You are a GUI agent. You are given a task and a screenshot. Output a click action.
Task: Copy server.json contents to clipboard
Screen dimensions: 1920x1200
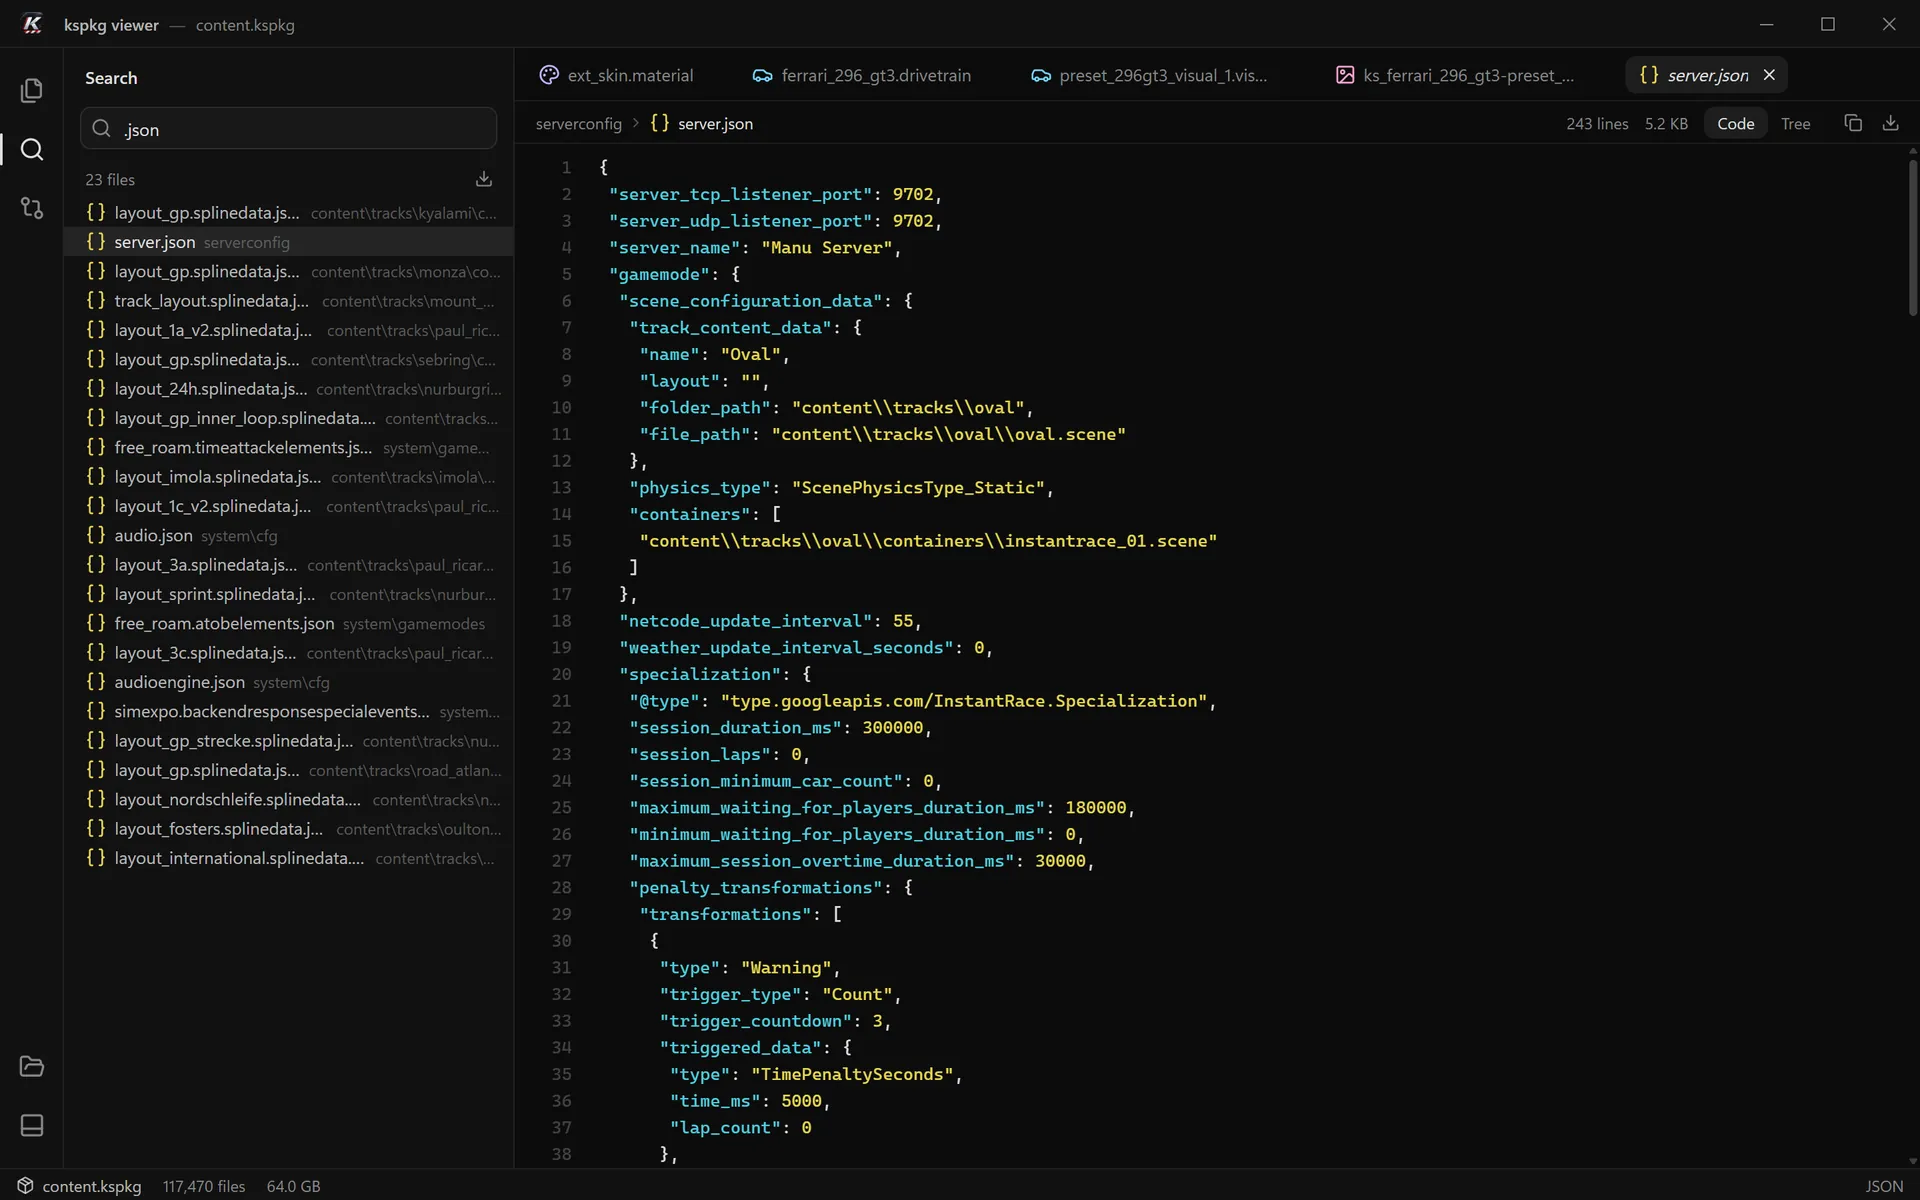tap(1853, 123)
